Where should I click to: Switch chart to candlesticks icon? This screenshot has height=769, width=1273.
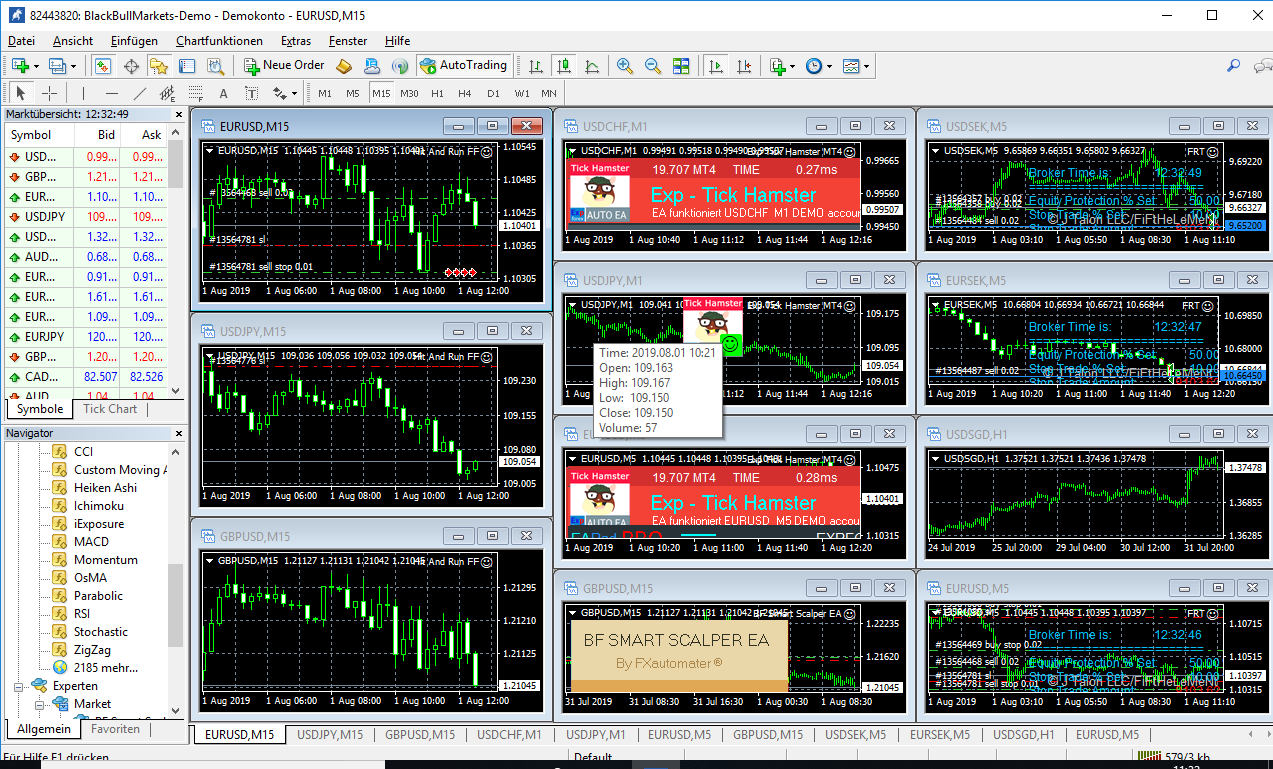point(564,65)
